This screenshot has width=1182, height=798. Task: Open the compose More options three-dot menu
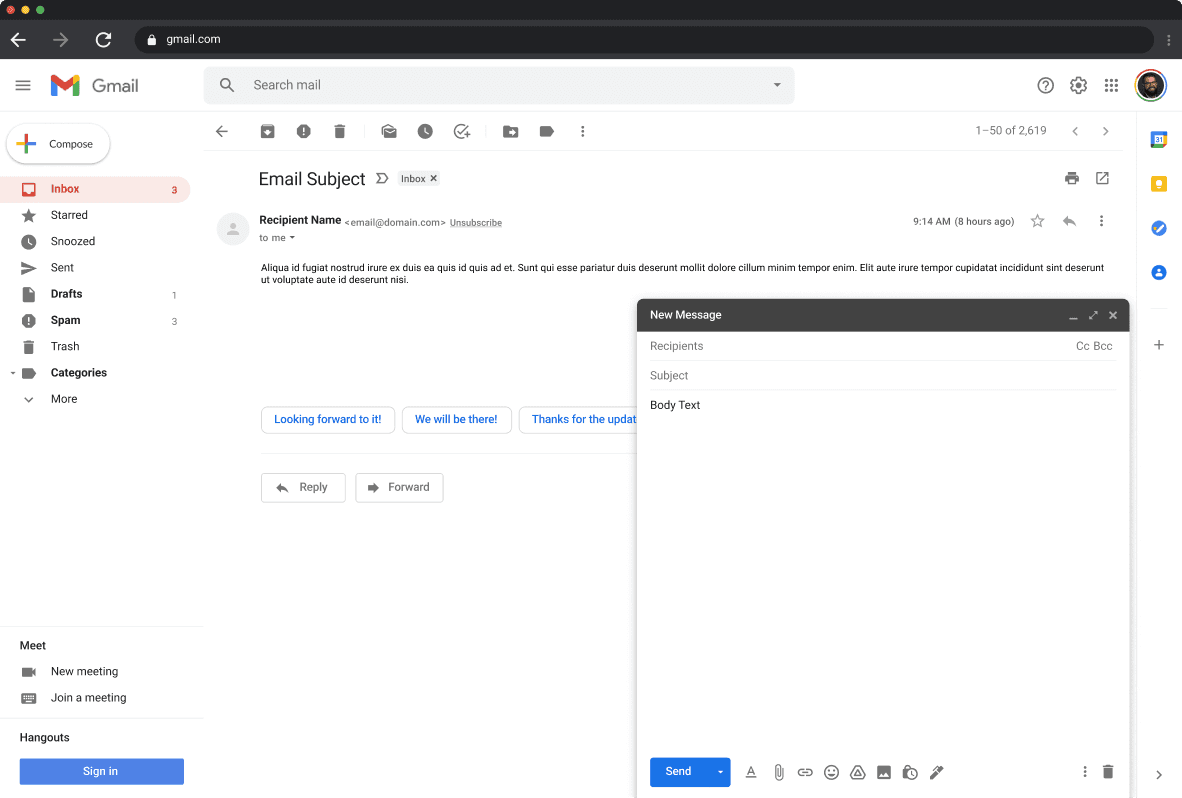[x=1085, y=772]
